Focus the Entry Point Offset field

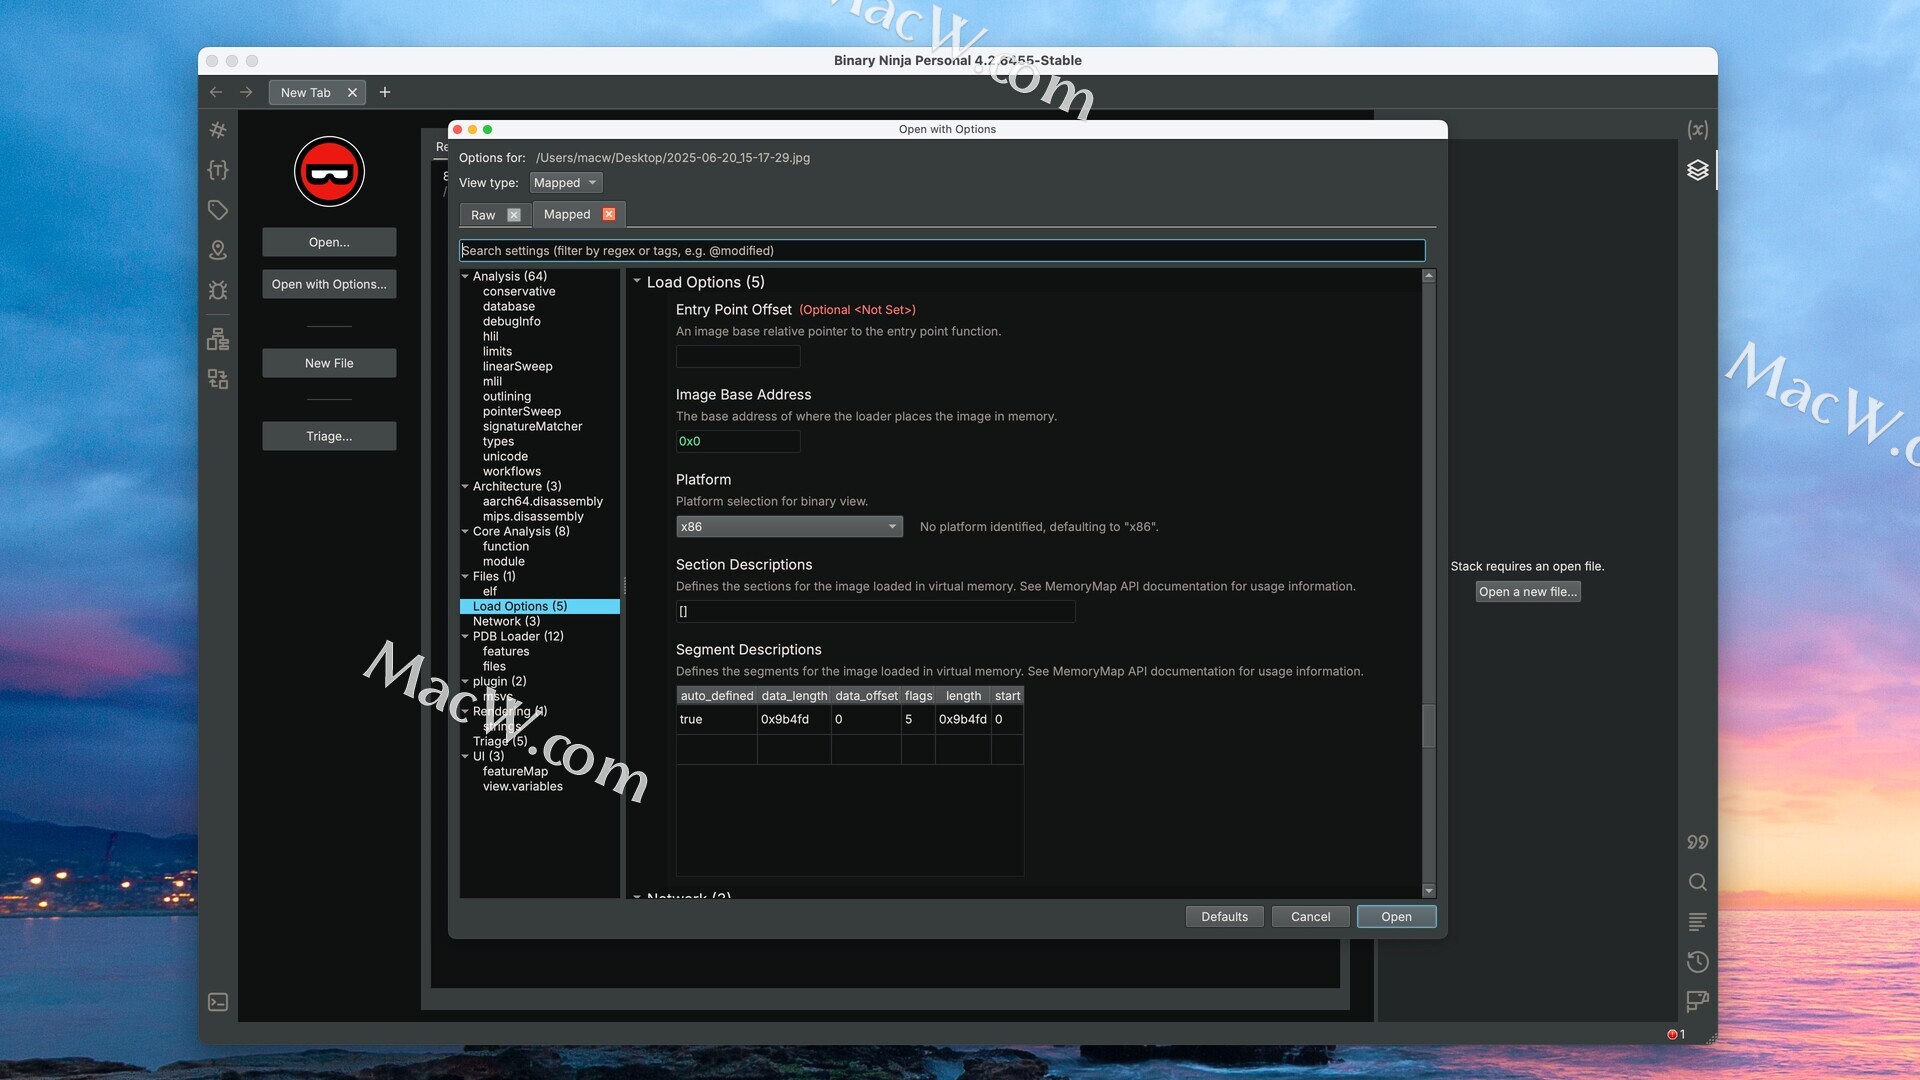tap(738, 356)
